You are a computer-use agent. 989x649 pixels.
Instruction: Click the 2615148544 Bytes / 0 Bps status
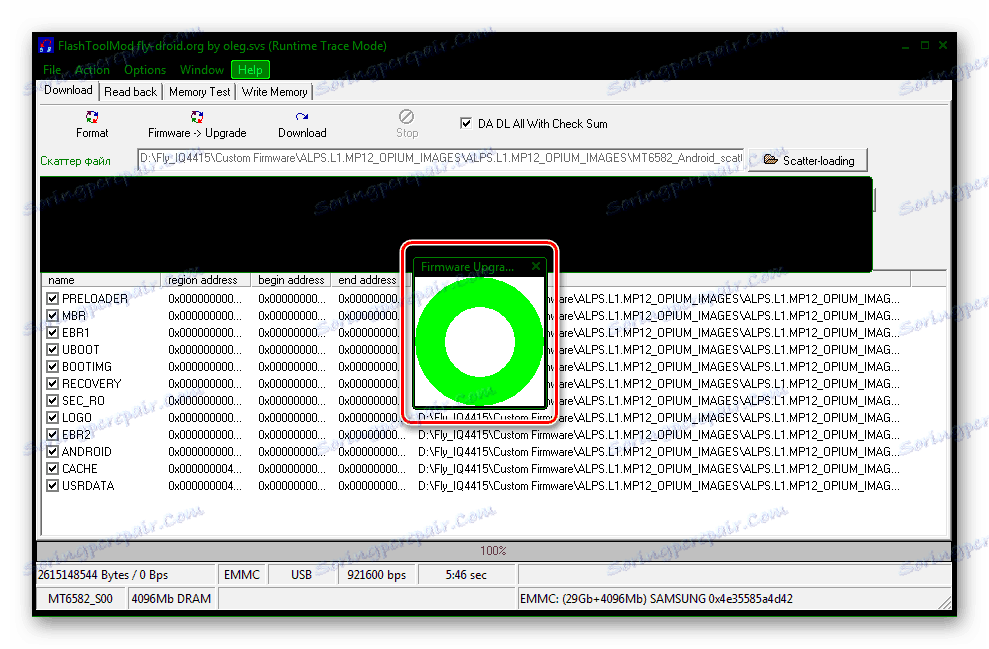click(126, 575)
